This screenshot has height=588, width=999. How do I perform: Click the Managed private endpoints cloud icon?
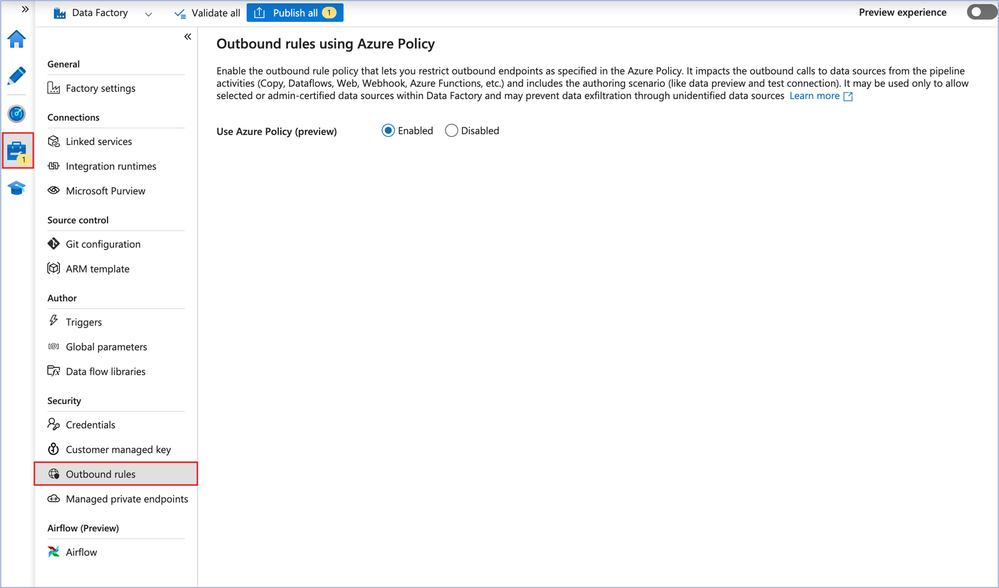tap(54, 498)
